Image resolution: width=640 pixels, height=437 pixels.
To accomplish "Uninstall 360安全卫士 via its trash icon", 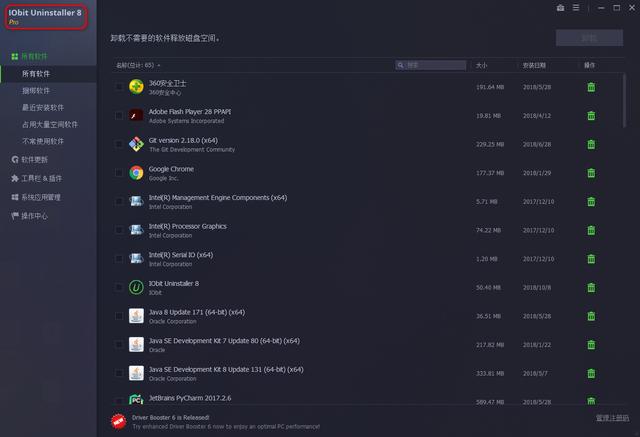I will pos(591,87).
